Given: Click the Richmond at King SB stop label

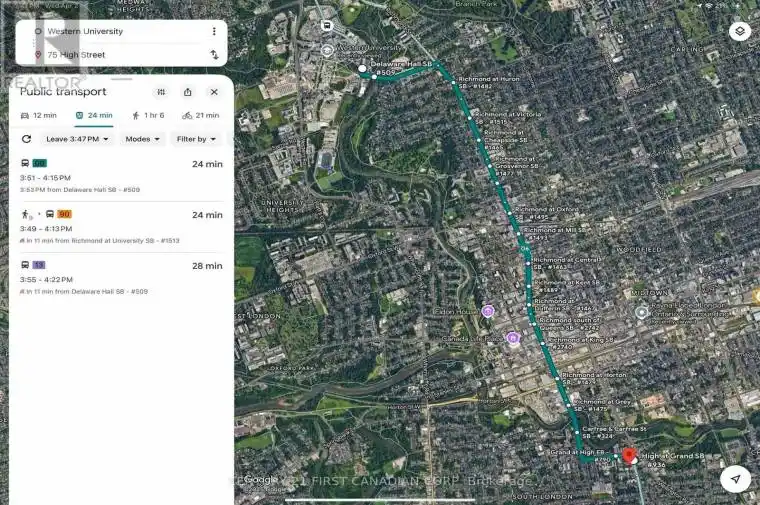Looking at the screenshot, I should coord(580,343).
